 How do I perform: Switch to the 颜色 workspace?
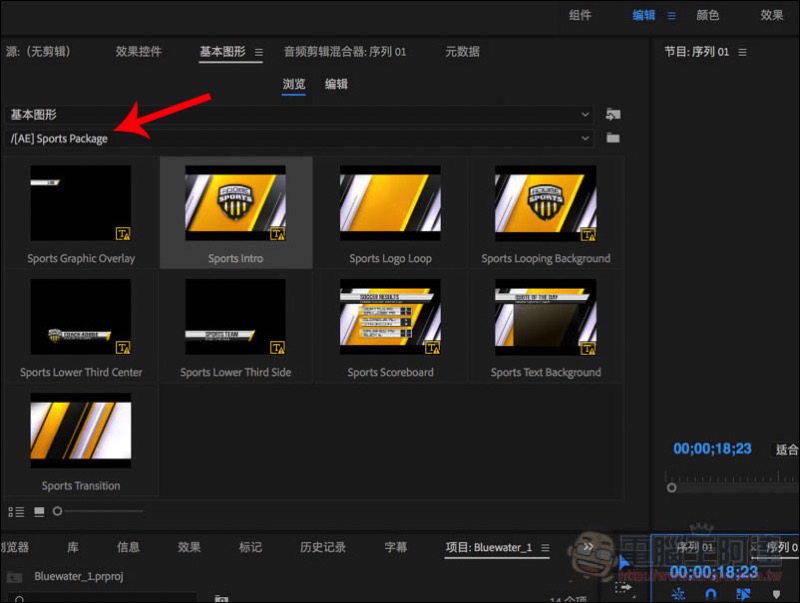point(708,15)
